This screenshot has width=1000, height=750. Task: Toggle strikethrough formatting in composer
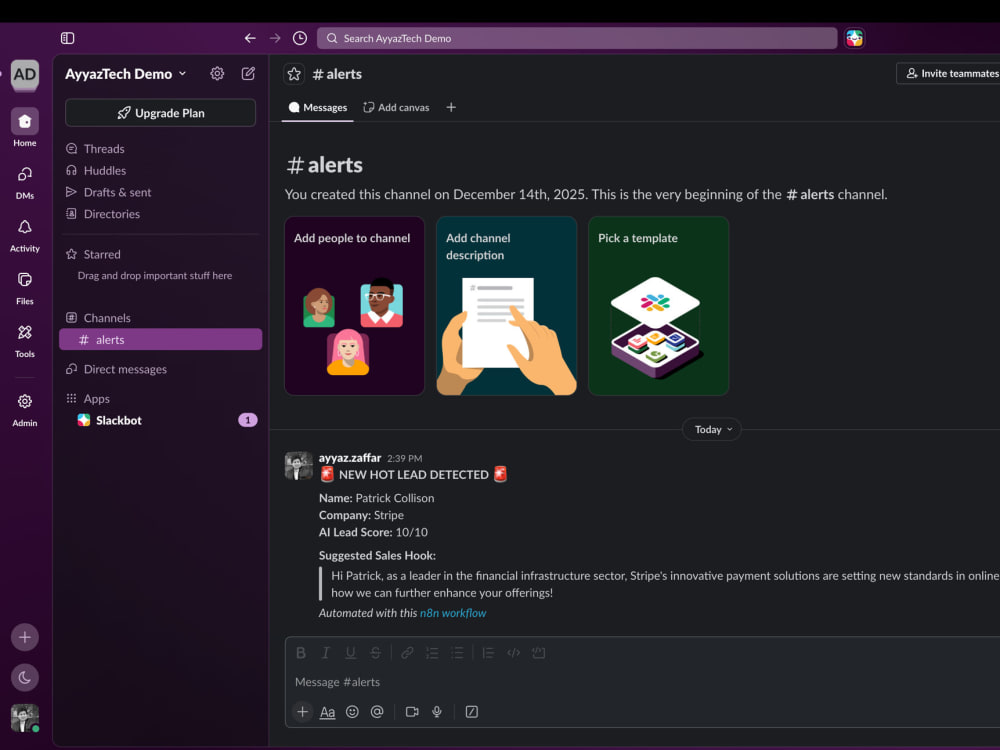[376, 652]
